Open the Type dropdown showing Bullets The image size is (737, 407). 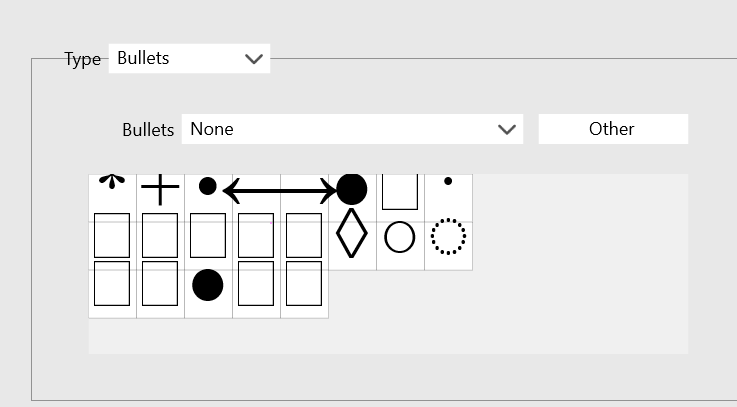point(176,58)
